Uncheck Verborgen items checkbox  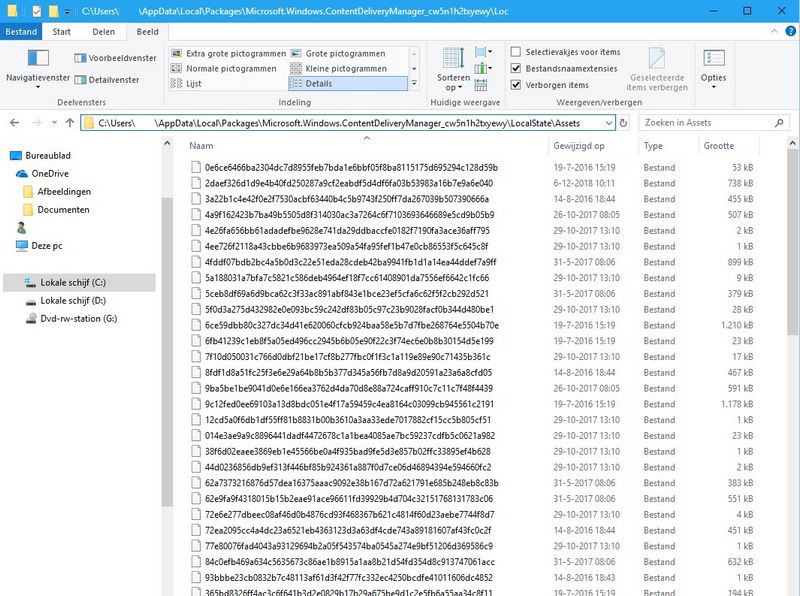click(x=516, y=85)
